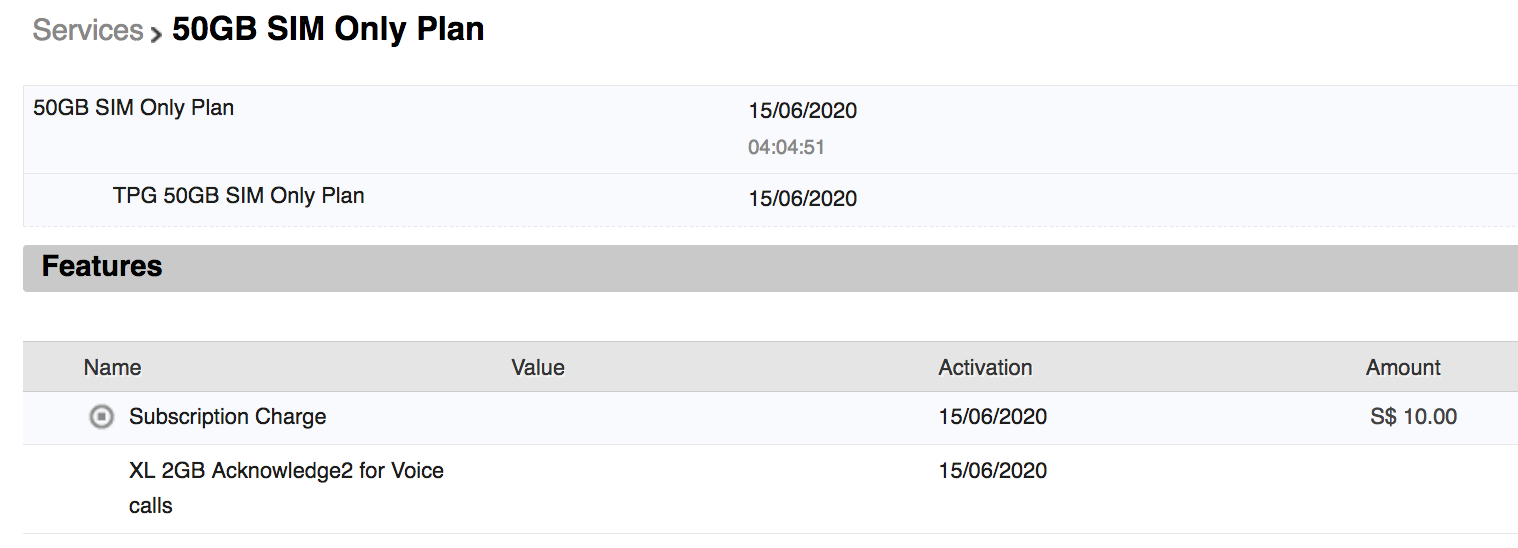The image size is (1518, 548).
Task: Toggle the circular icon beside Subscription Charge
Action: coord(101,417)
